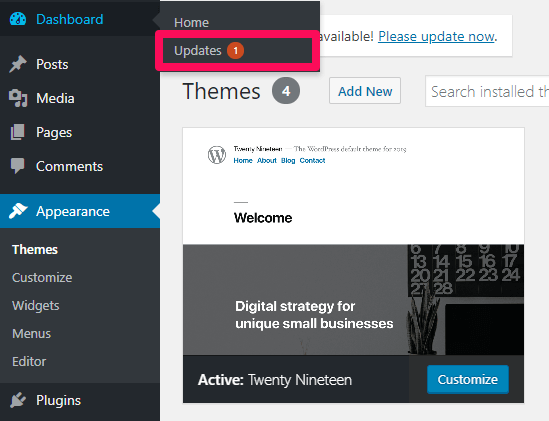Viewport: 549px width, 421px height.
Task: Click the Media library icon
Action: coord(18,98)
